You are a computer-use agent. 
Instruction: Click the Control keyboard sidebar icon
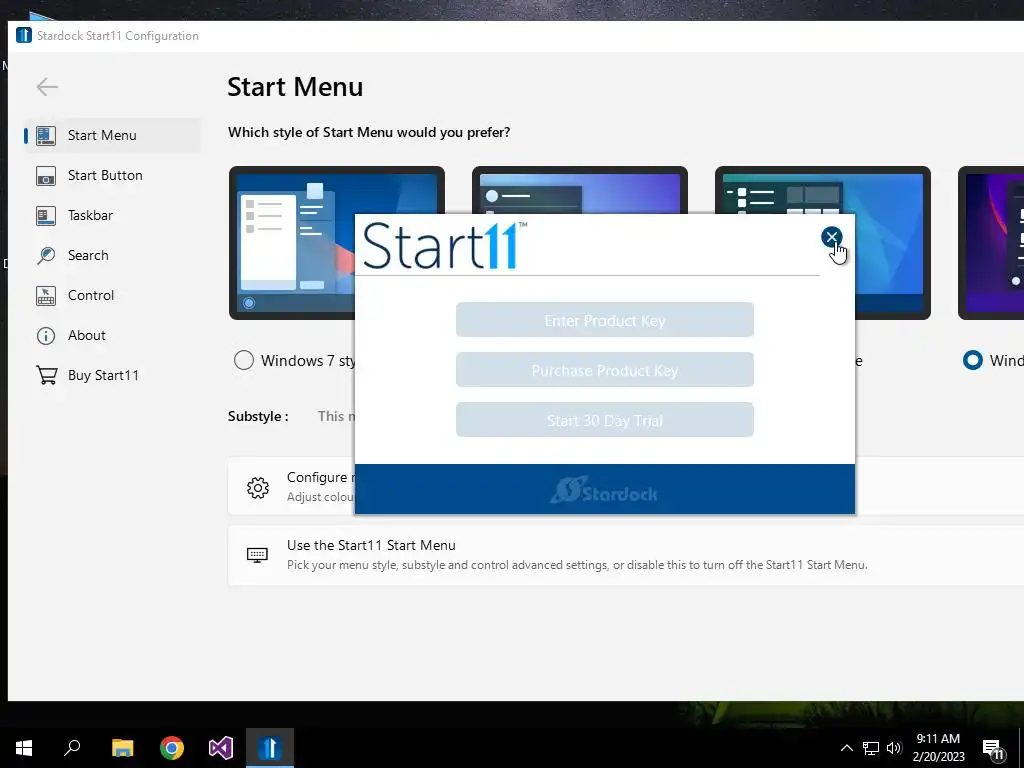pos(46,295)
